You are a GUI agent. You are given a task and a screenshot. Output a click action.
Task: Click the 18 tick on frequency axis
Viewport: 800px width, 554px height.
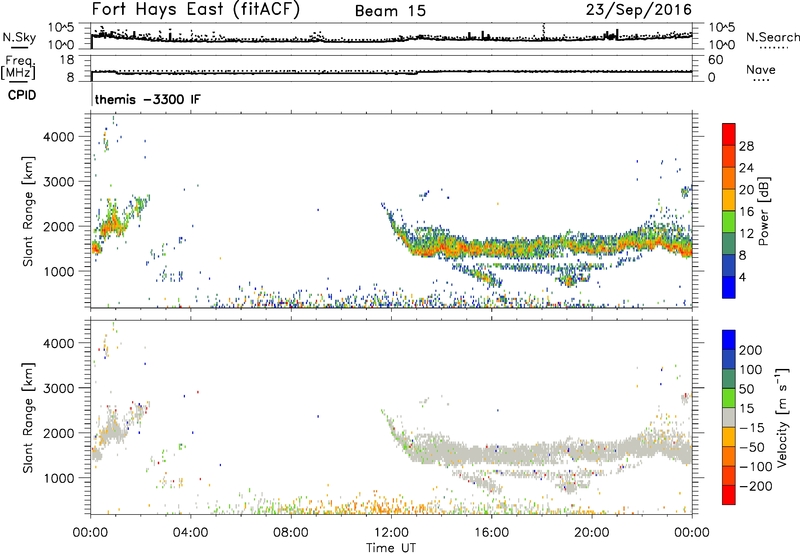(x=67, y=60)
